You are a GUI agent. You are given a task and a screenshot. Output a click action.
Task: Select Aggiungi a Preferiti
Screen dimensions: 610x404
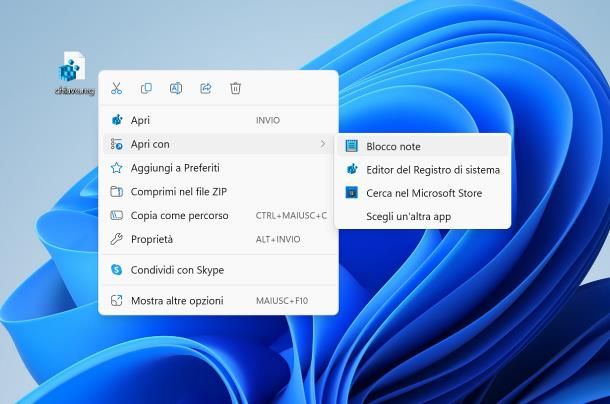point(218,168)
